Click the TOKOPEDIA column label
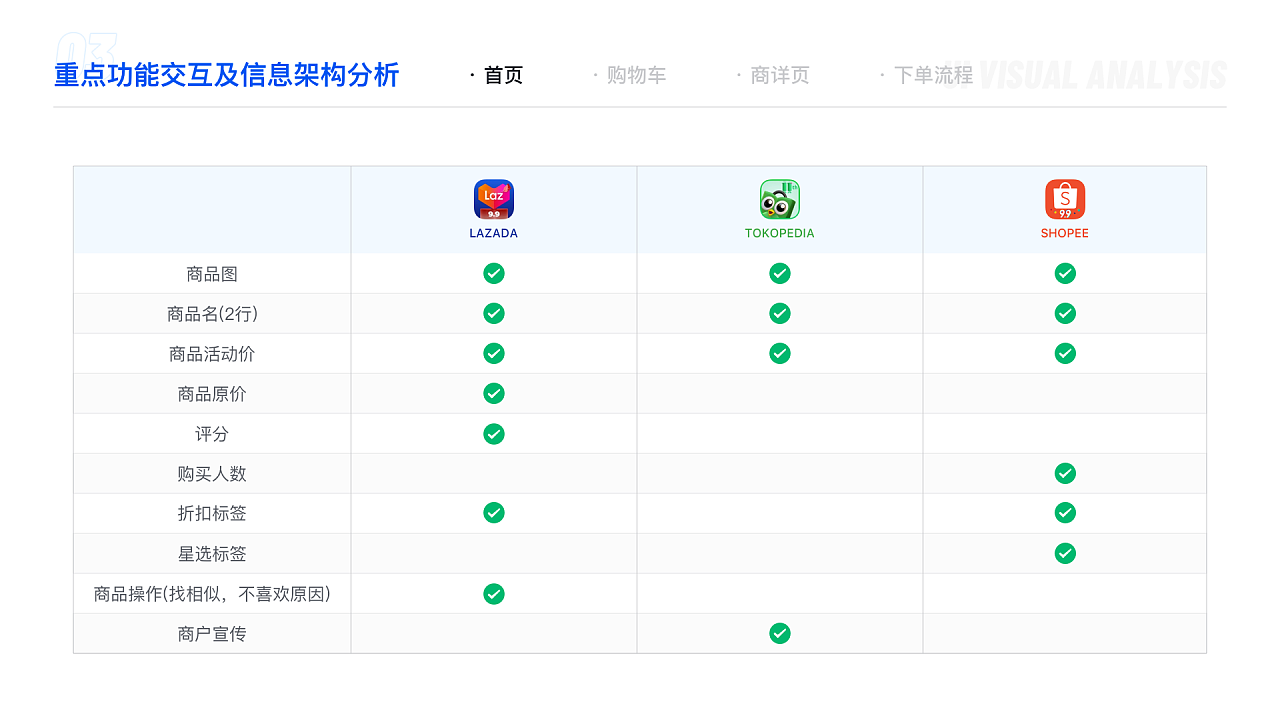The width and height of the screenshot is (1280, 720). pyautogui.click(x=780, y=233)
